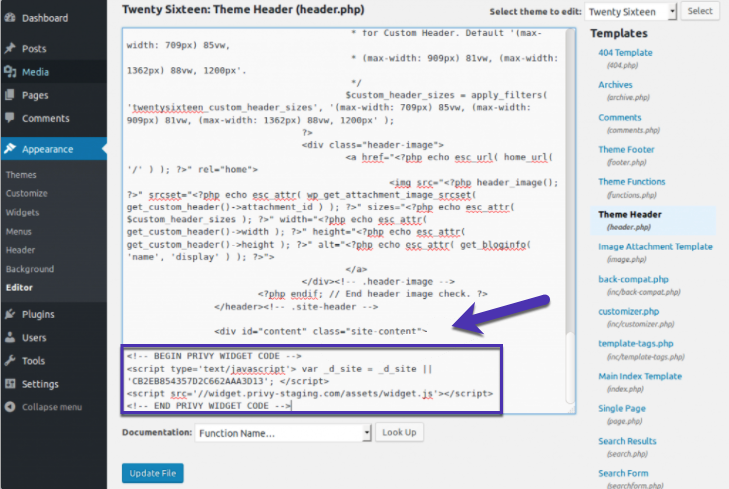Click the </header> site-header code line
729x489 pixels.
(296, 307)
